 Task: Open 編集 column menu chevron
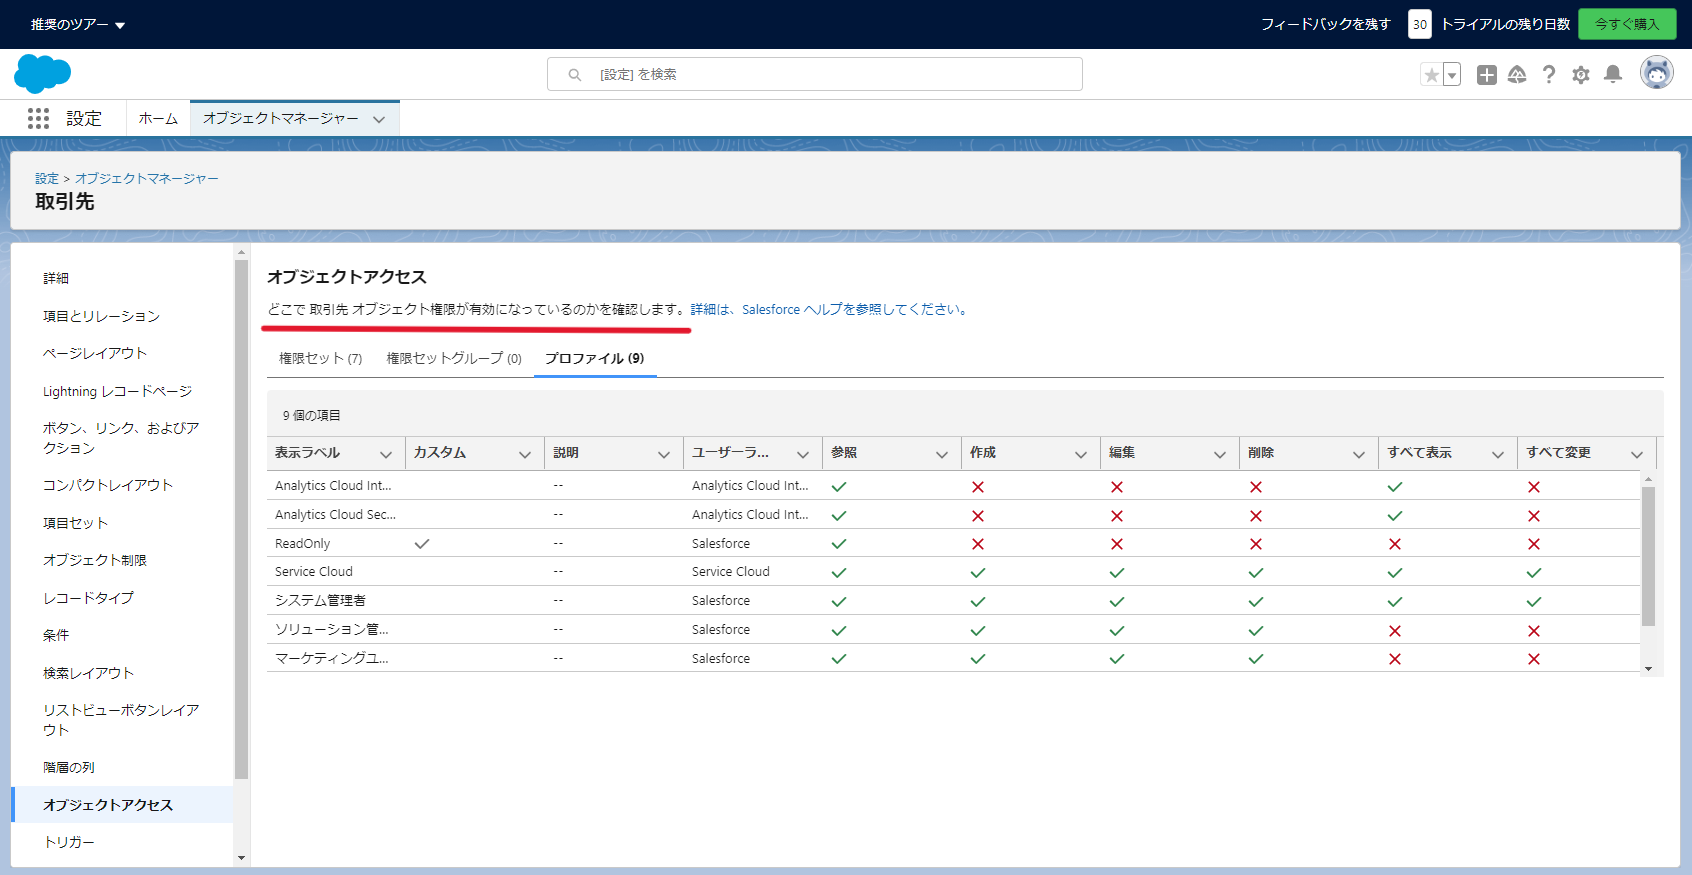pyautogui.click(x=1220, y=455)
